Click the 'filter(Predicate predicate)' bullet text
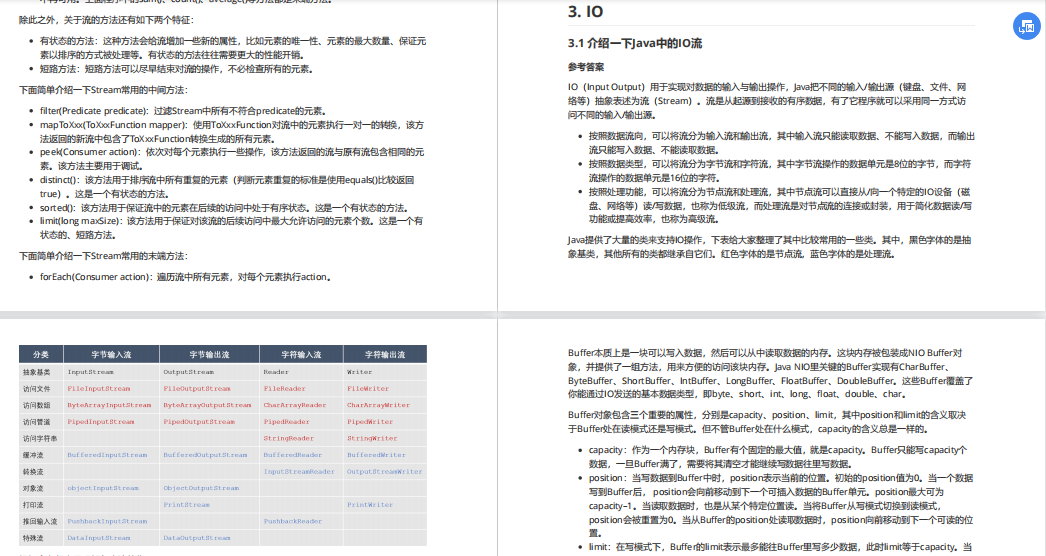This screenshot has width=1046, height=556. (93, 111)
